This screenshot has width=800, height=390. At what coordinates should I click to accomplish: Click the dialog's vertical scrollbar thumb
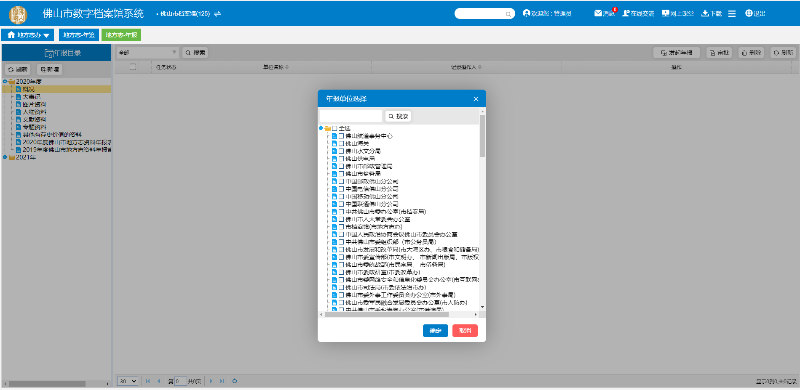(x=482, y=135)
